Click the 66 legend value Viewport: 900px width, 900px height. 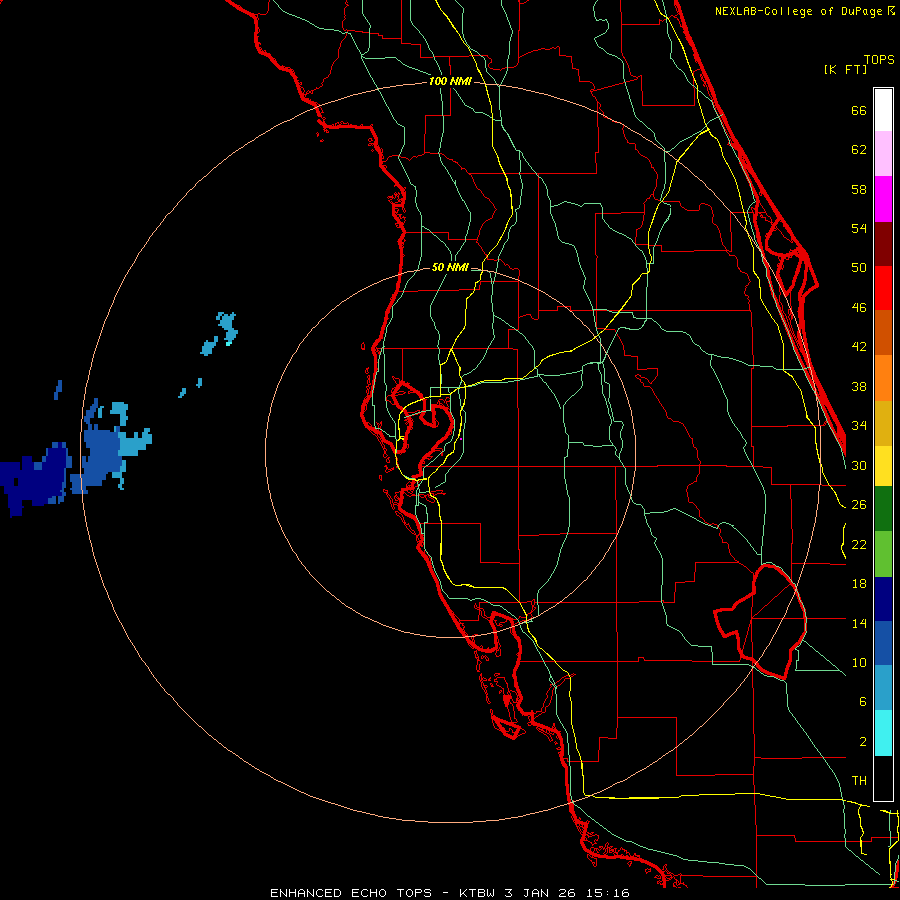pos(859,111)
